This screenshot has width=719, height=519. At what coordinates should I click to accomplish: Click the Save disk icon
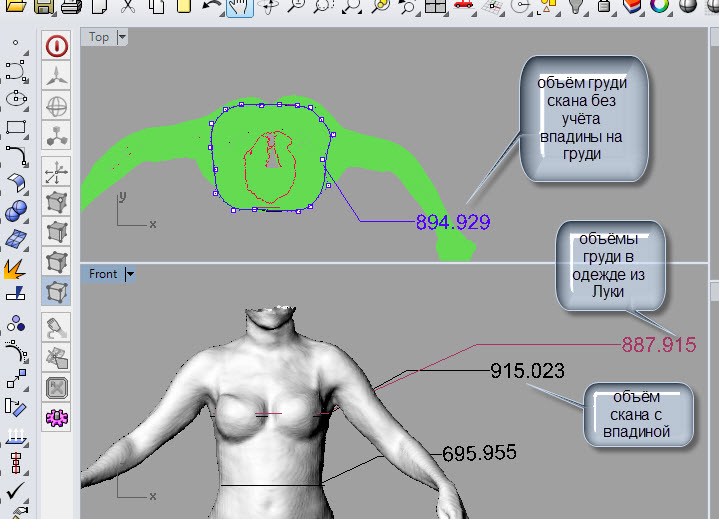pos(44,8)
